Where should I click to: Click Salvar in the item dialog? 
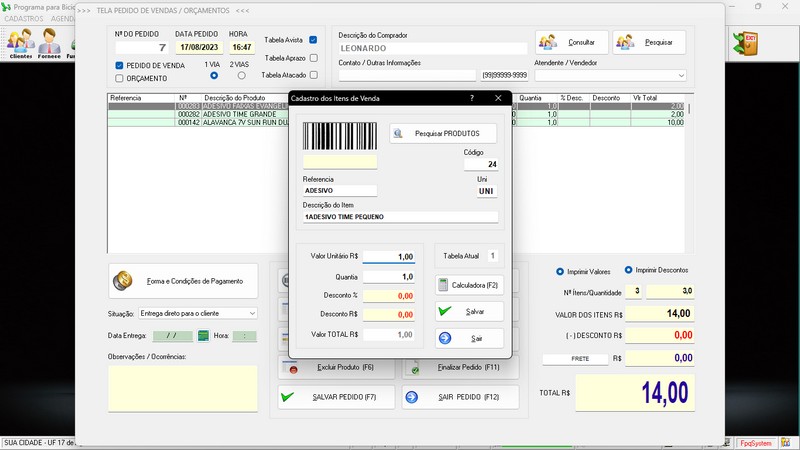click(x=470, y=311)
